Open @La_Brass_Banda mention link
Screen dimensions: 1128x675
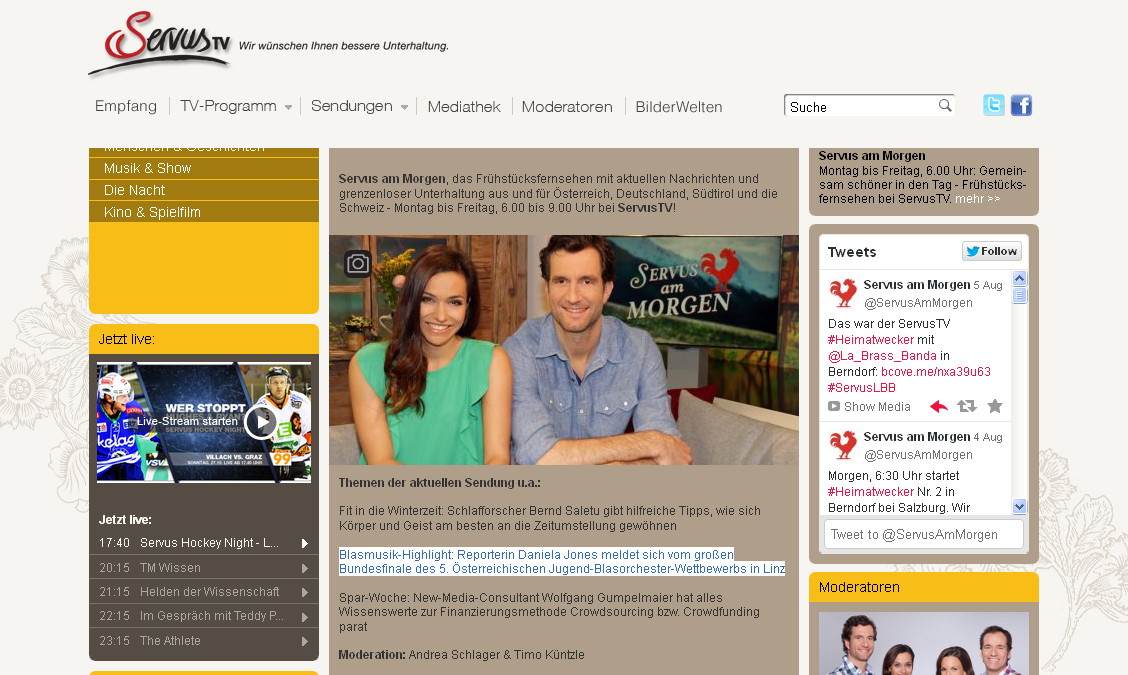click(882, 355)
